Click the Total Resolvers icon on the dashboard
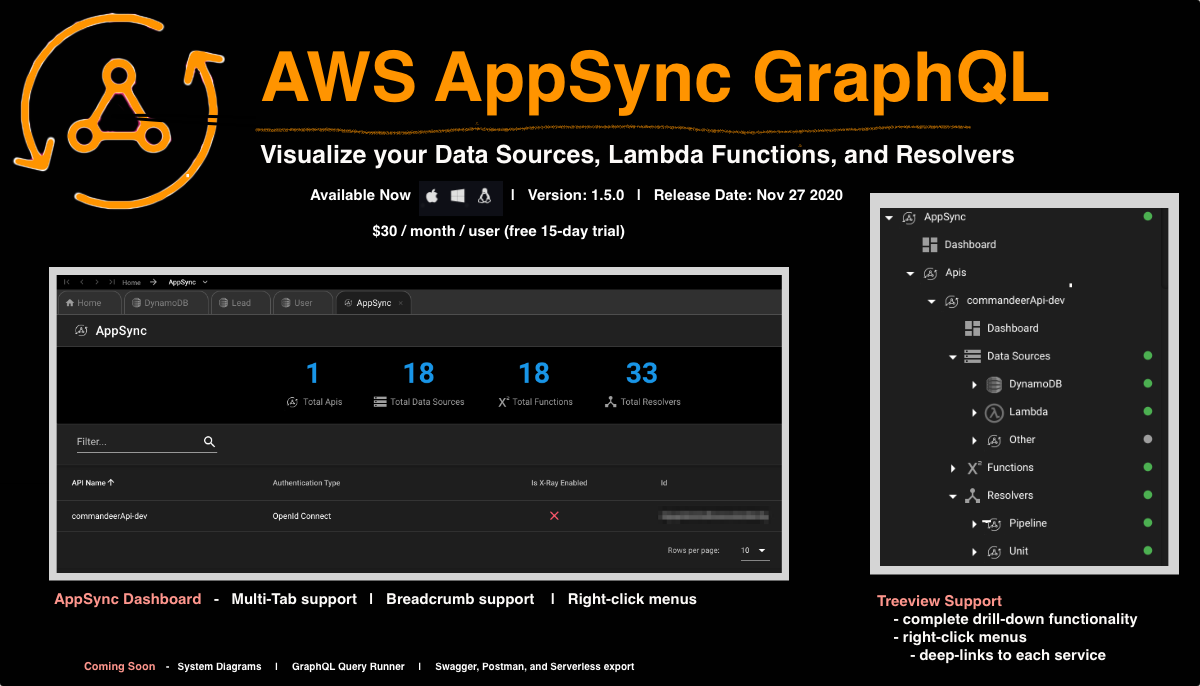 [x=610, y=402]
